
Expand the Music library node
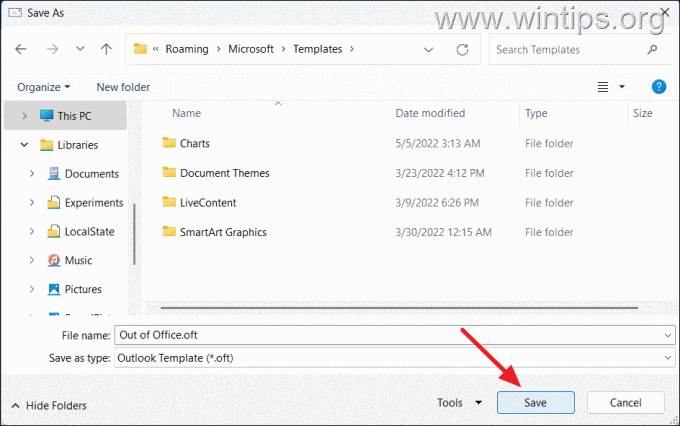pyautogui.click(x=32, y=260)
